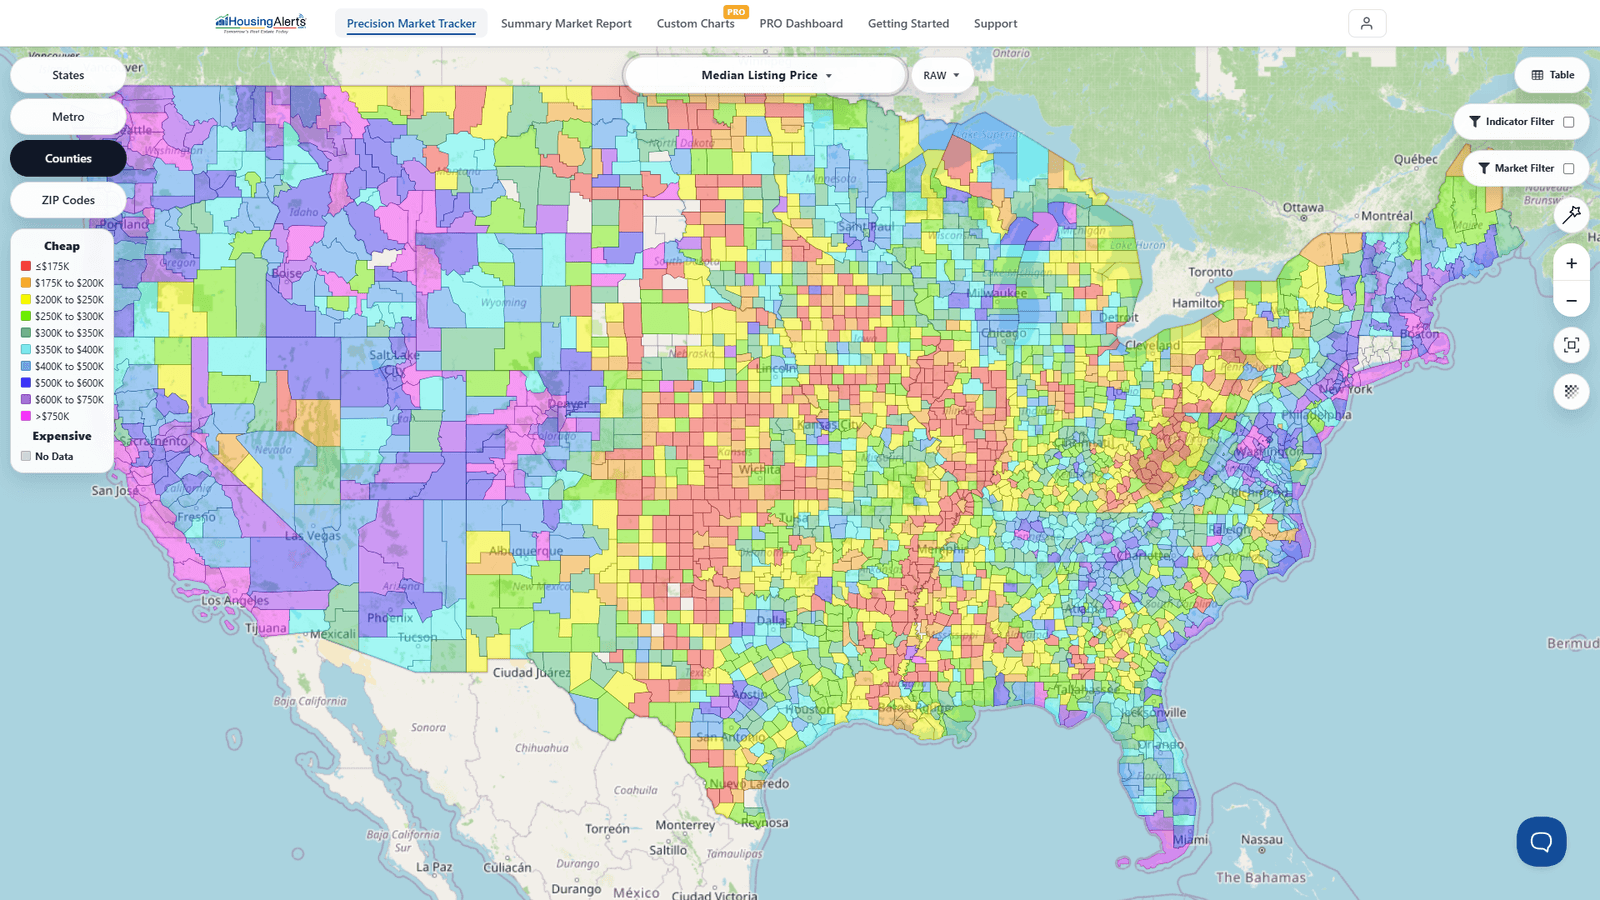Click the $175K to $200K orange swatch
Viewport: 1600px width, 900px height.
click(x=26, y=283)
